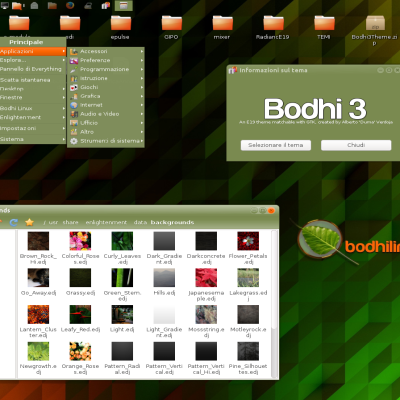The width and height of the screenshot is (400, 400).
Task: Select the Curly_Leaves.edj file
Action: click(x=122, y=248)
